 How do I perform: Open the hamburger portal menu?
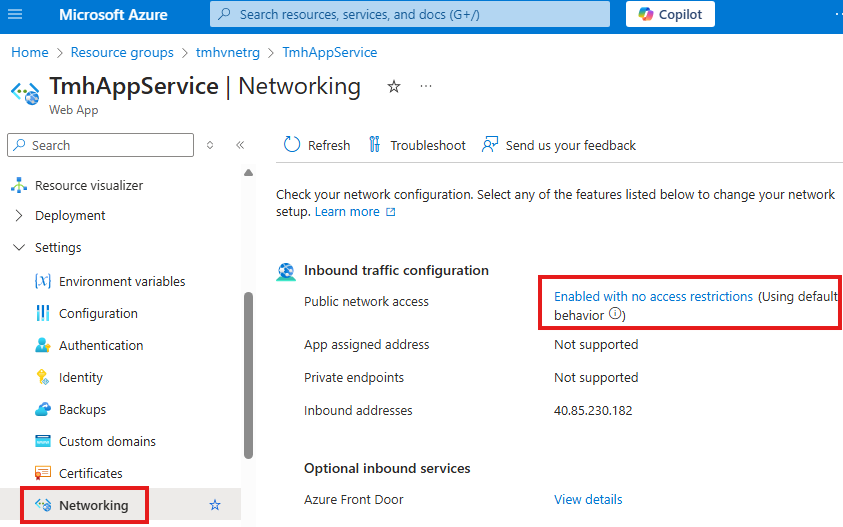click(x=15, y=14)
